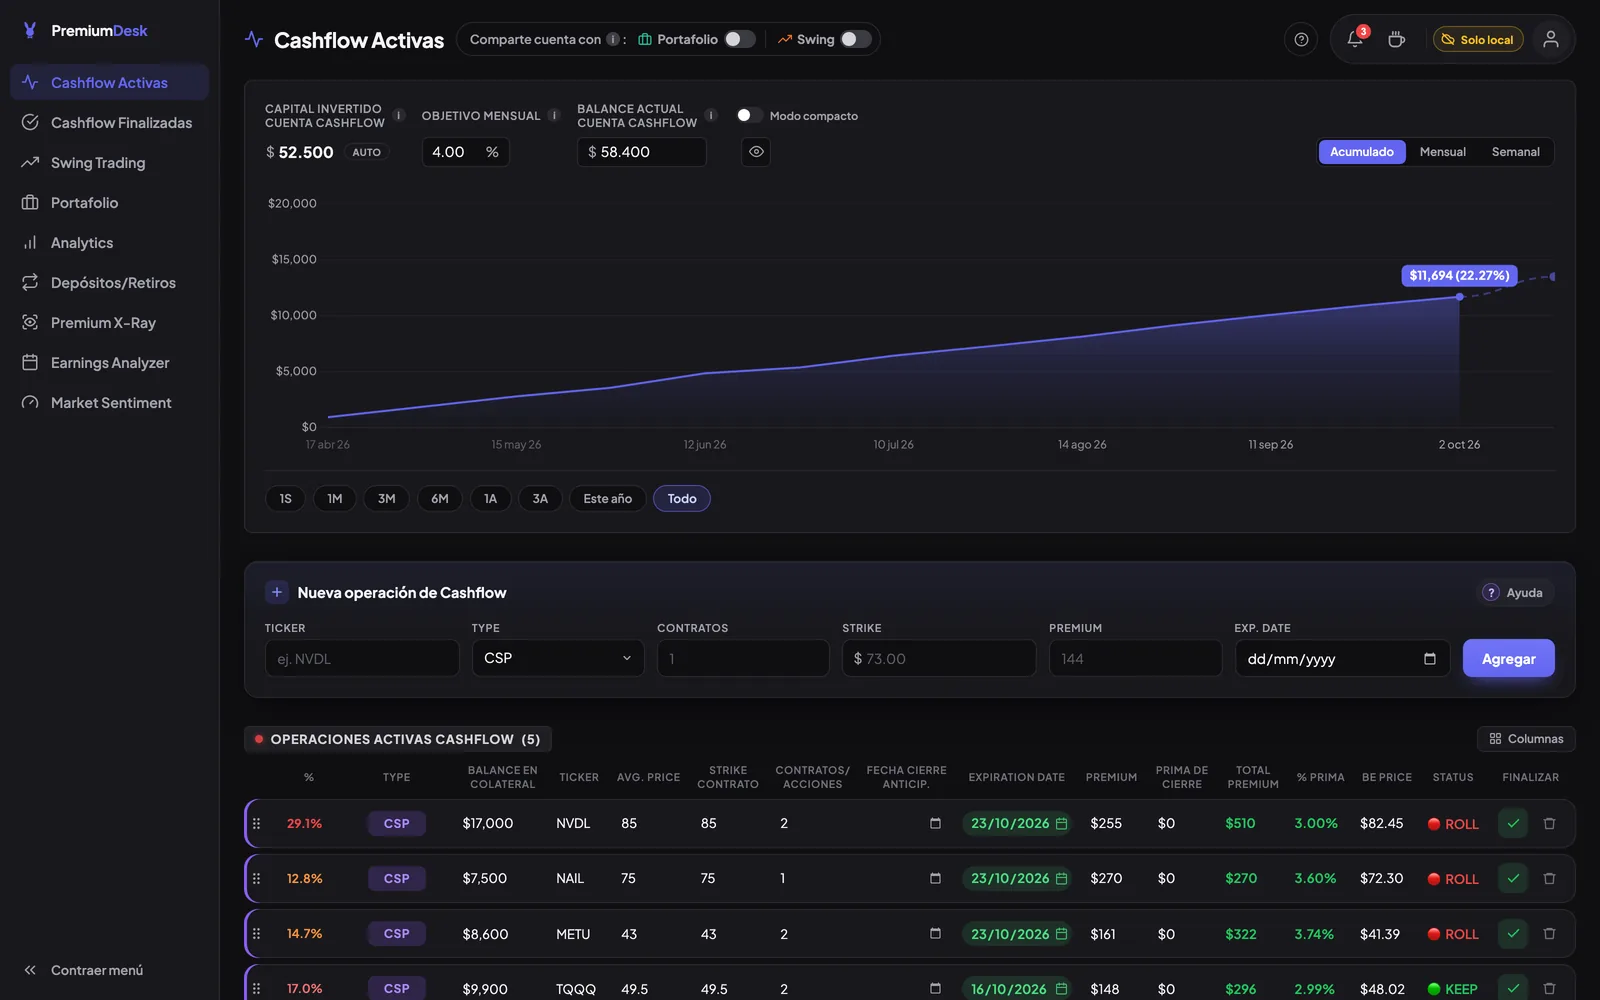Toggle the Portafolio account sharing switch
The image size is (1600, 1000).
click(x=740, y=39)
